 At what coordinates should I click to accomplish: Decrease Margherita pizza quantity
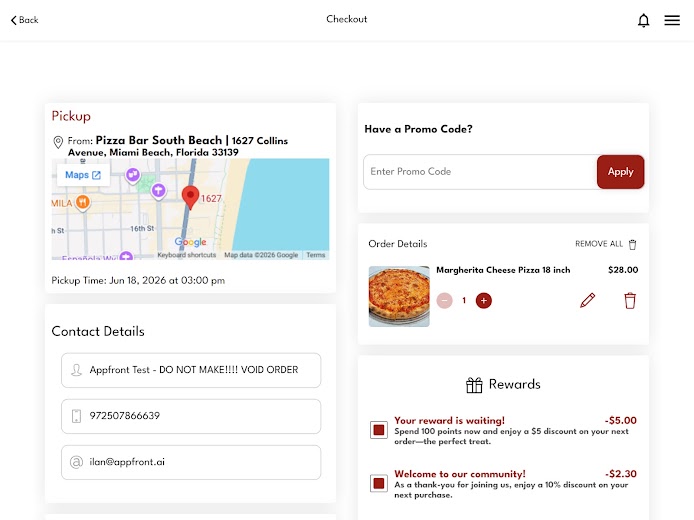(x=444, y=300)
